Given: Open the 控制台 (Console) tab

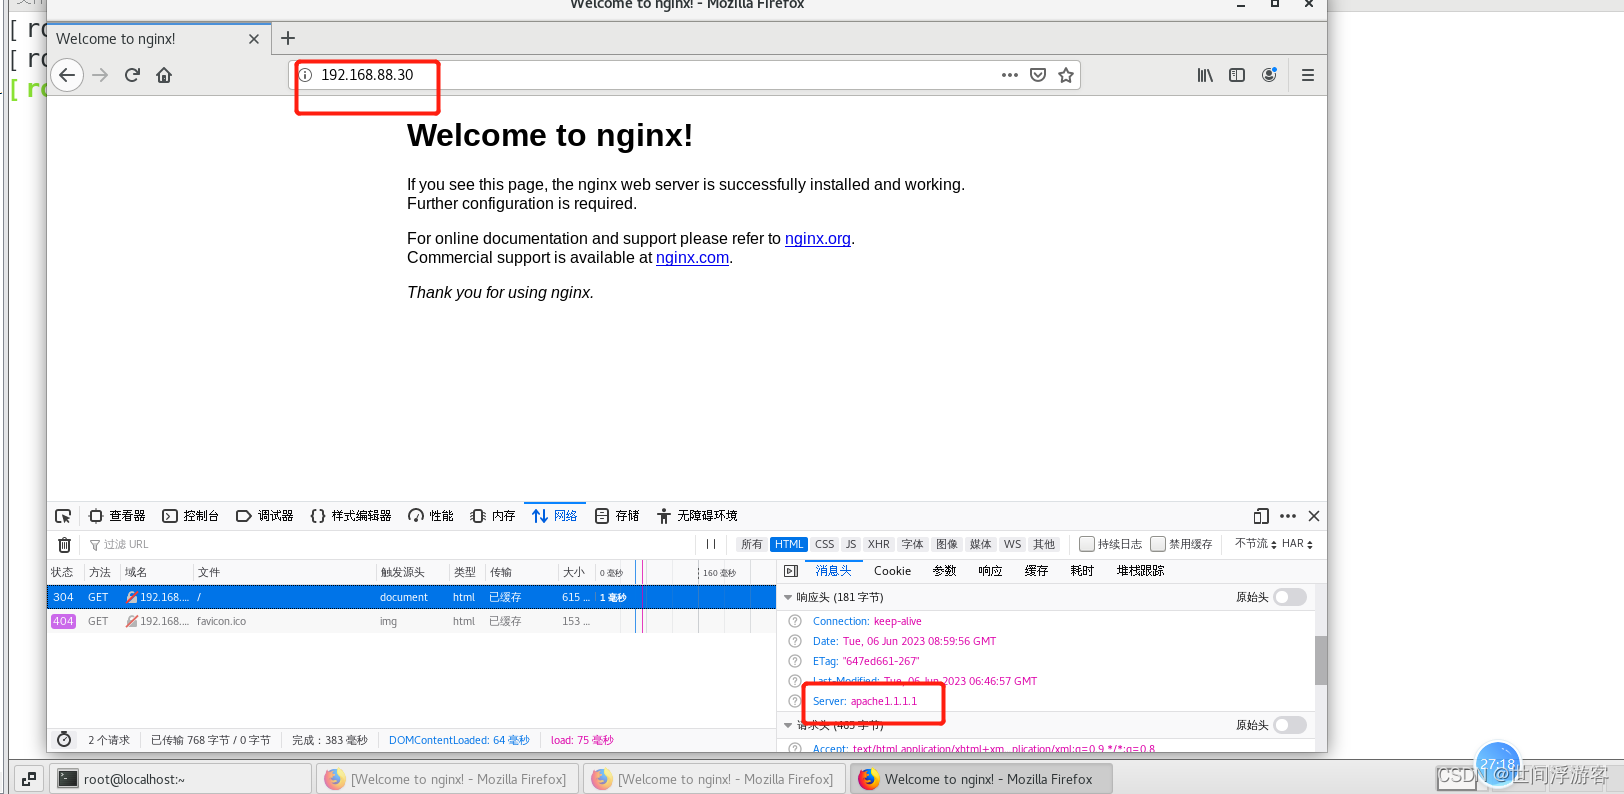Looking at the screenshot, I should pyautogui.click(x=191, y=516).
